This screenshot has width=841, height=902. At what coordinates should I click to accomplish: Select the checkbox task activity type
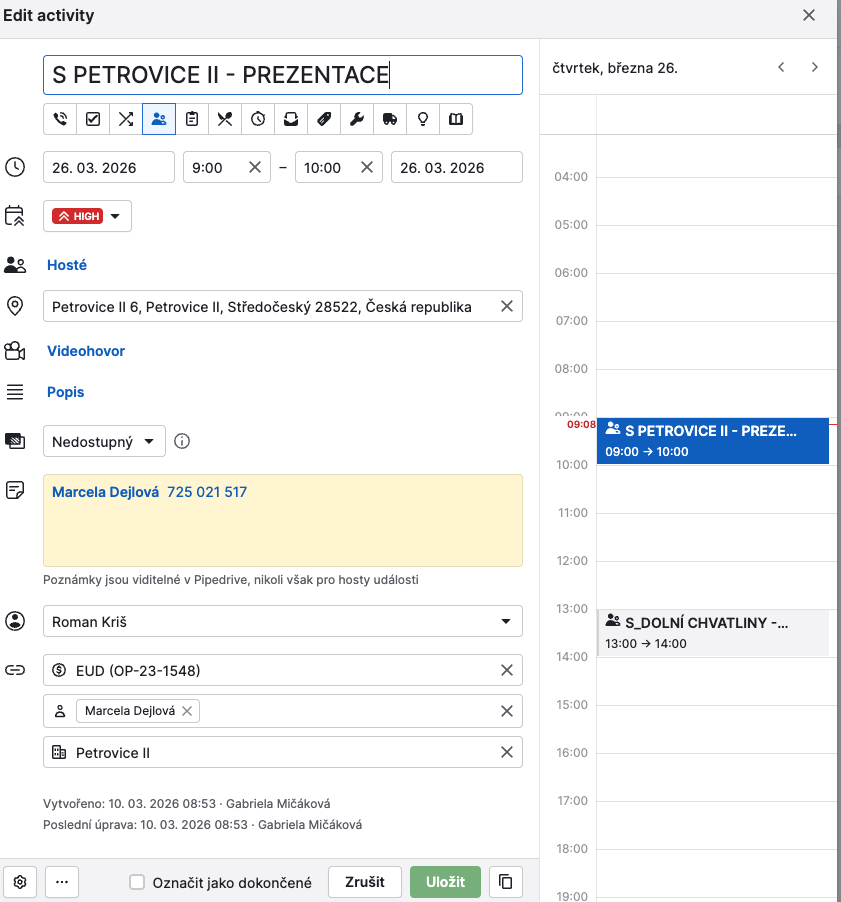click(93, 119)
